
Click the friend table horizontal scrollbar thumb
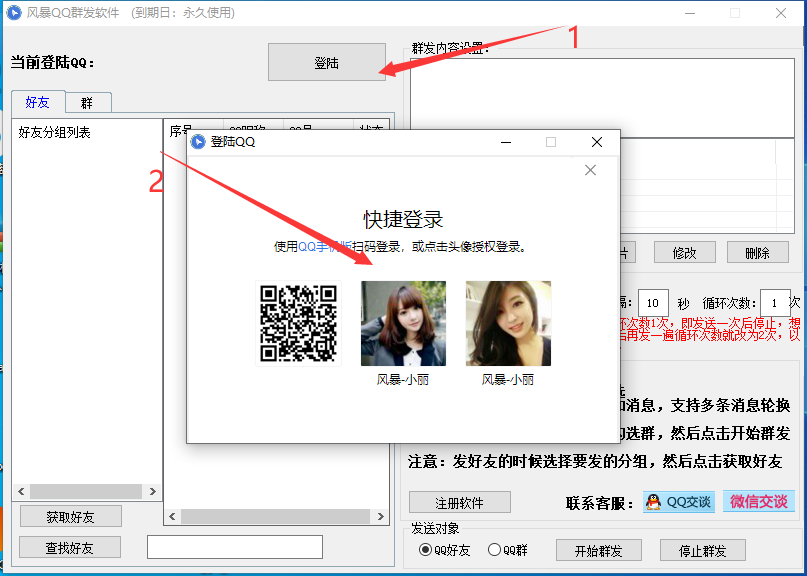tap(275, 516)
